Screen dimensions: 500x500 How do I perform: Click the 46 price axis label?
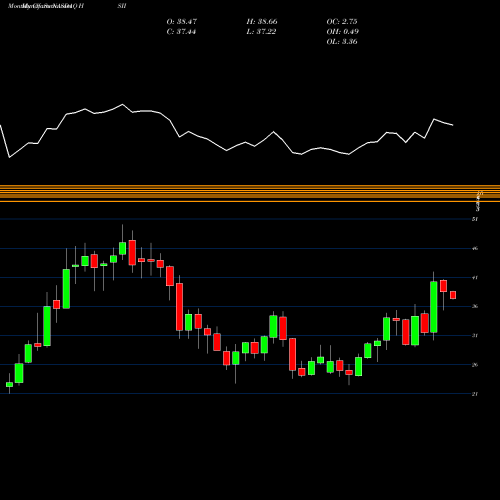point(475,248)
